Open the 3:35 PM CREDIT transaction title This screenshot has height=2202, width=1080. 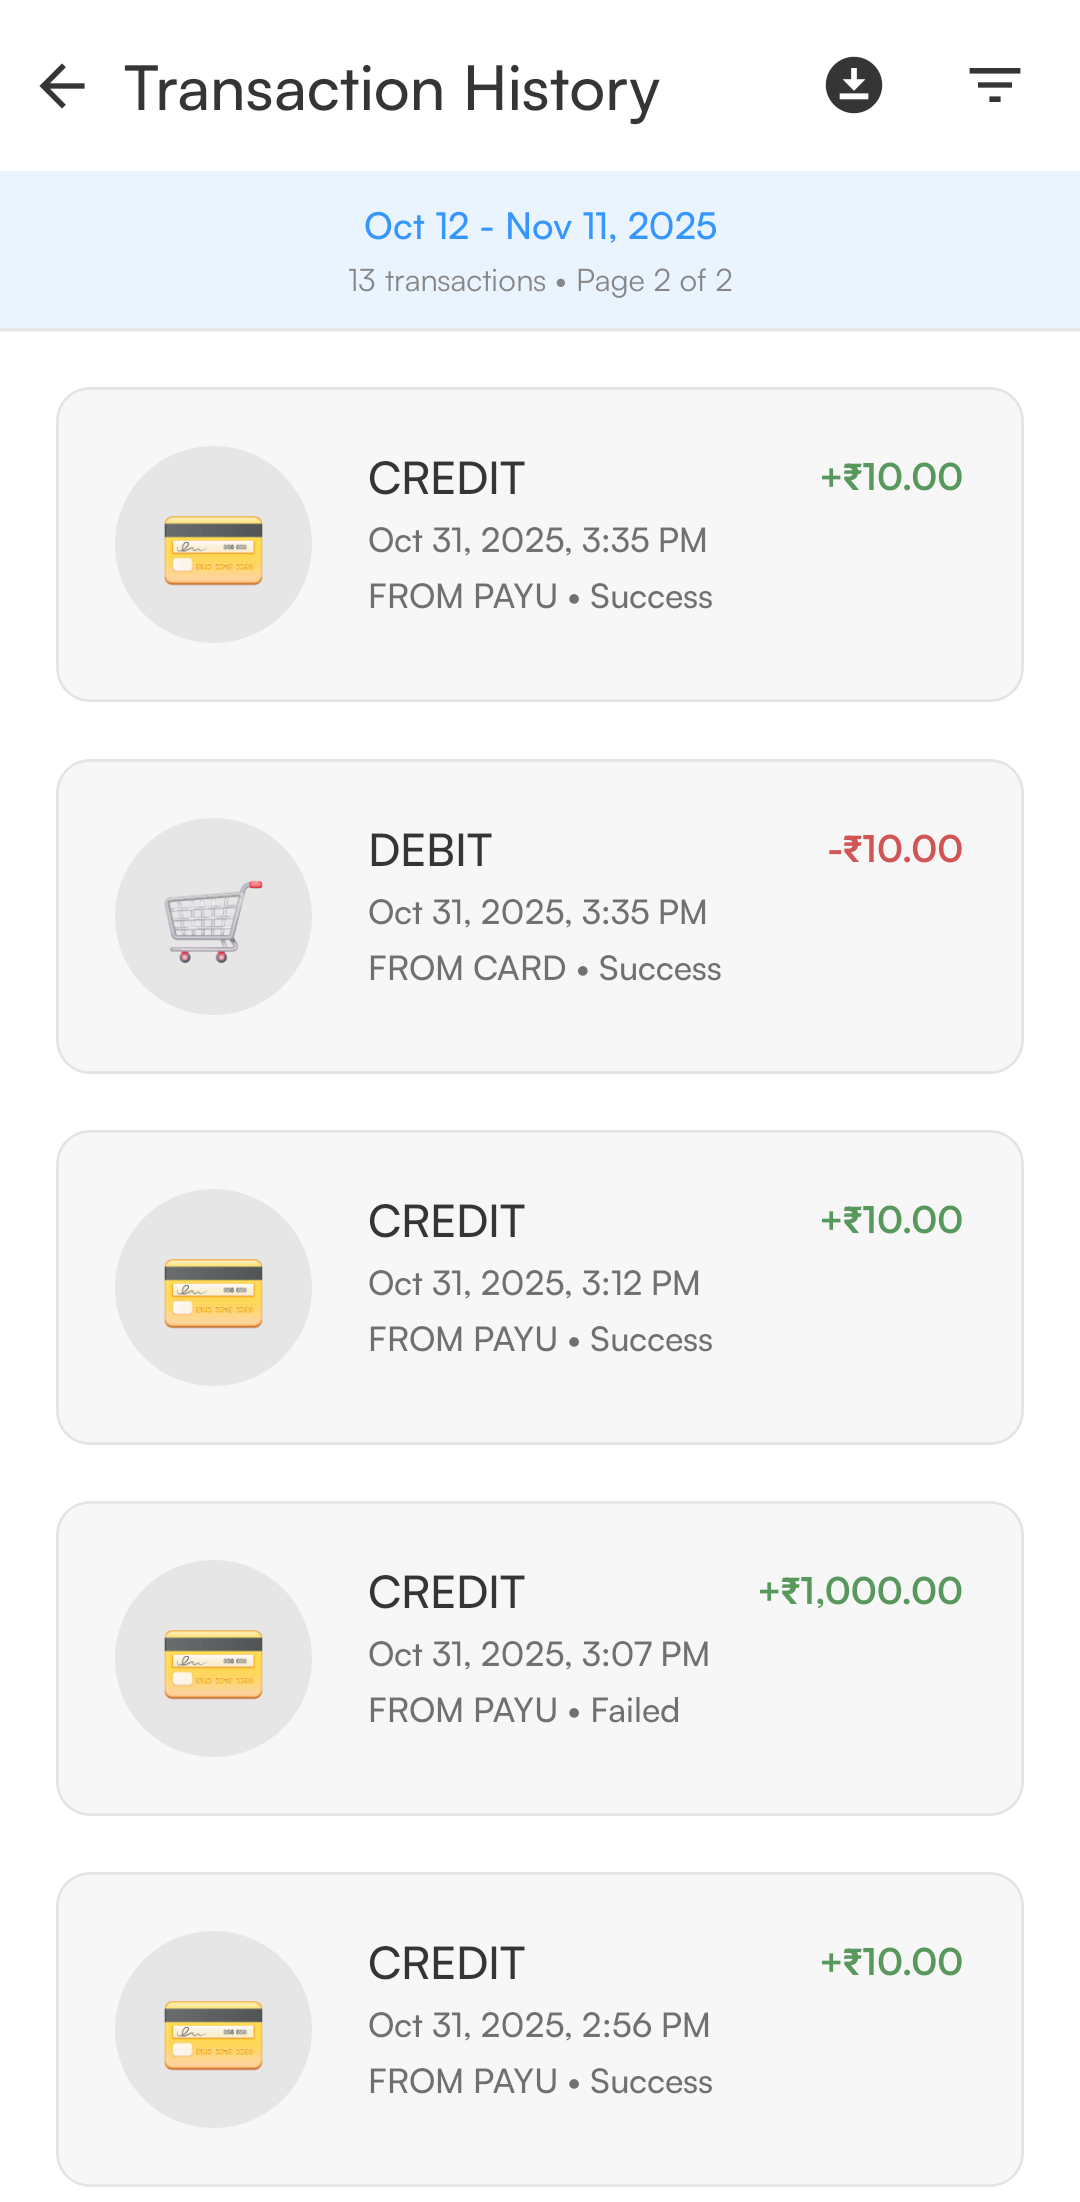[446, 479]
